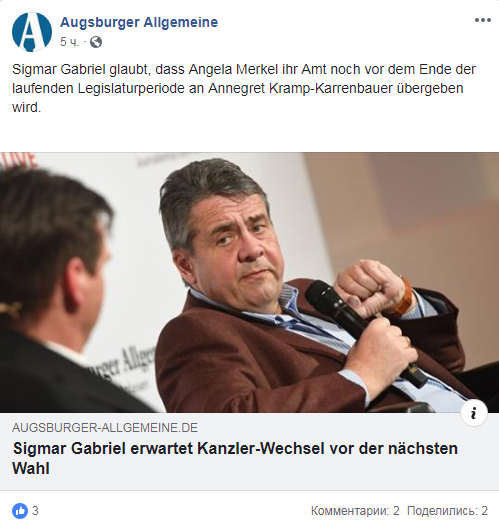
Task: Click the AUGSBURGER-ALLGEMEINE.DE source domain
Action: pyautogui.click(x=105, y=428)
